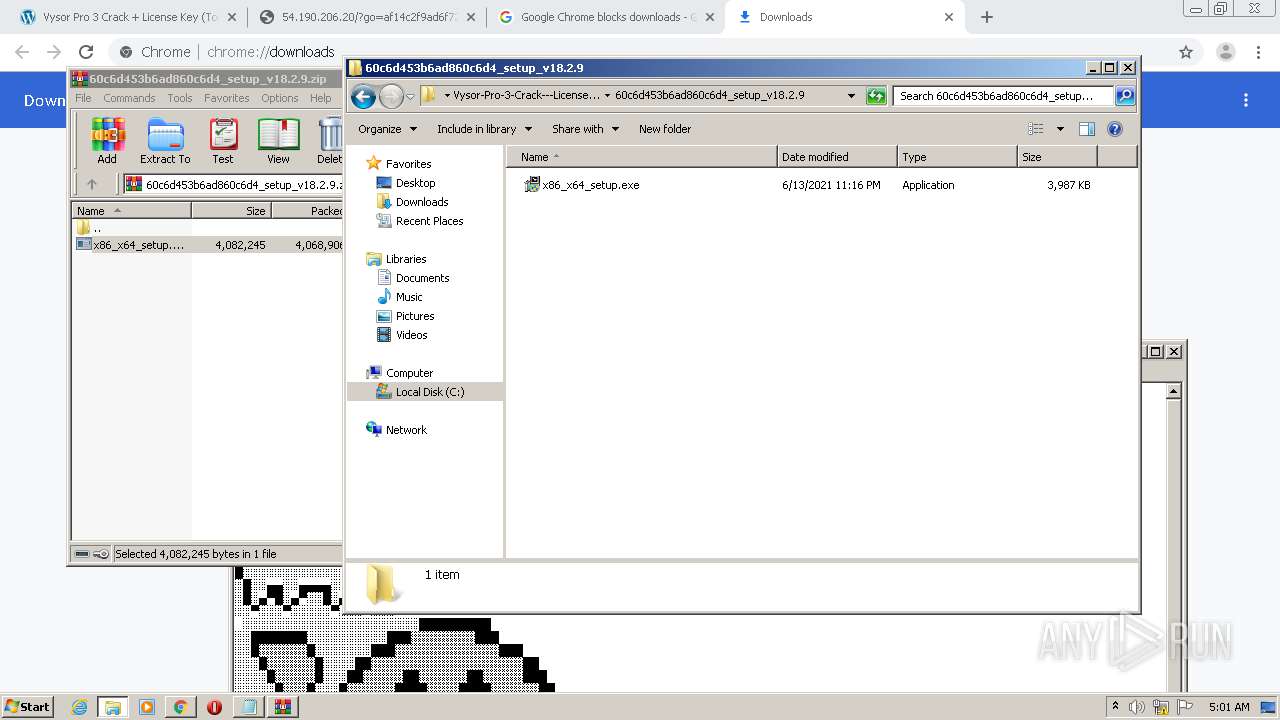Sort by Date modified column
Viewport: 1280px width, 720px height.
[x=837, y=157]
